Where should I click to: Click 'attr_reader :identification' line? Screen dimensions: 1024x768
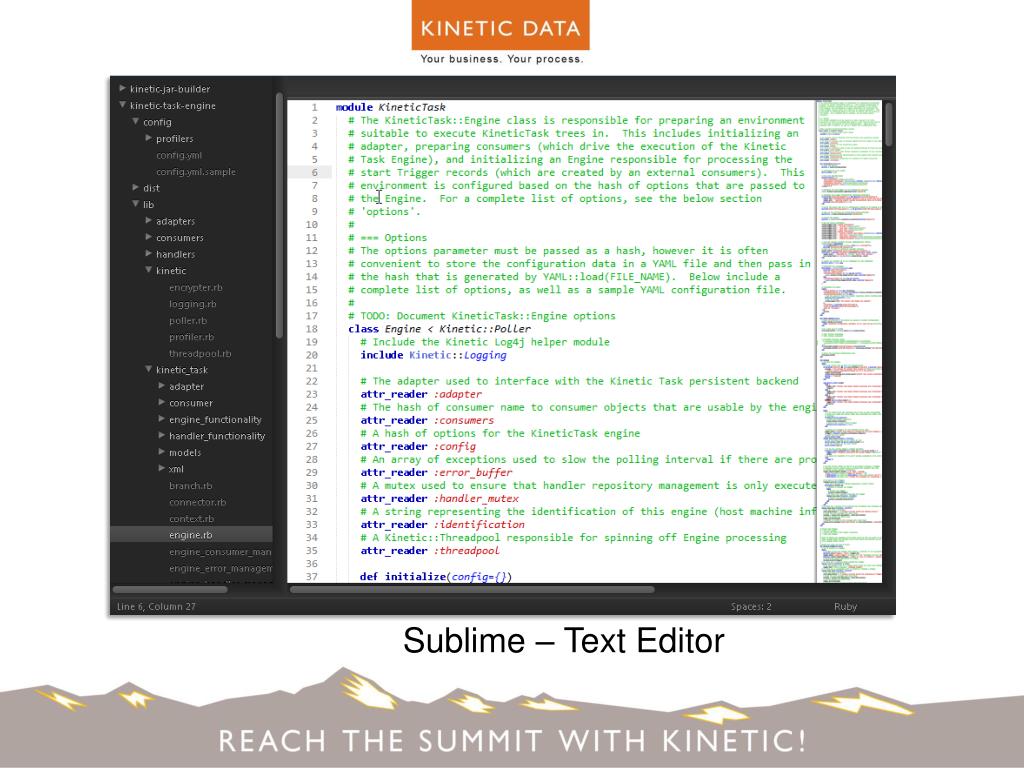[x=443, y=525]
